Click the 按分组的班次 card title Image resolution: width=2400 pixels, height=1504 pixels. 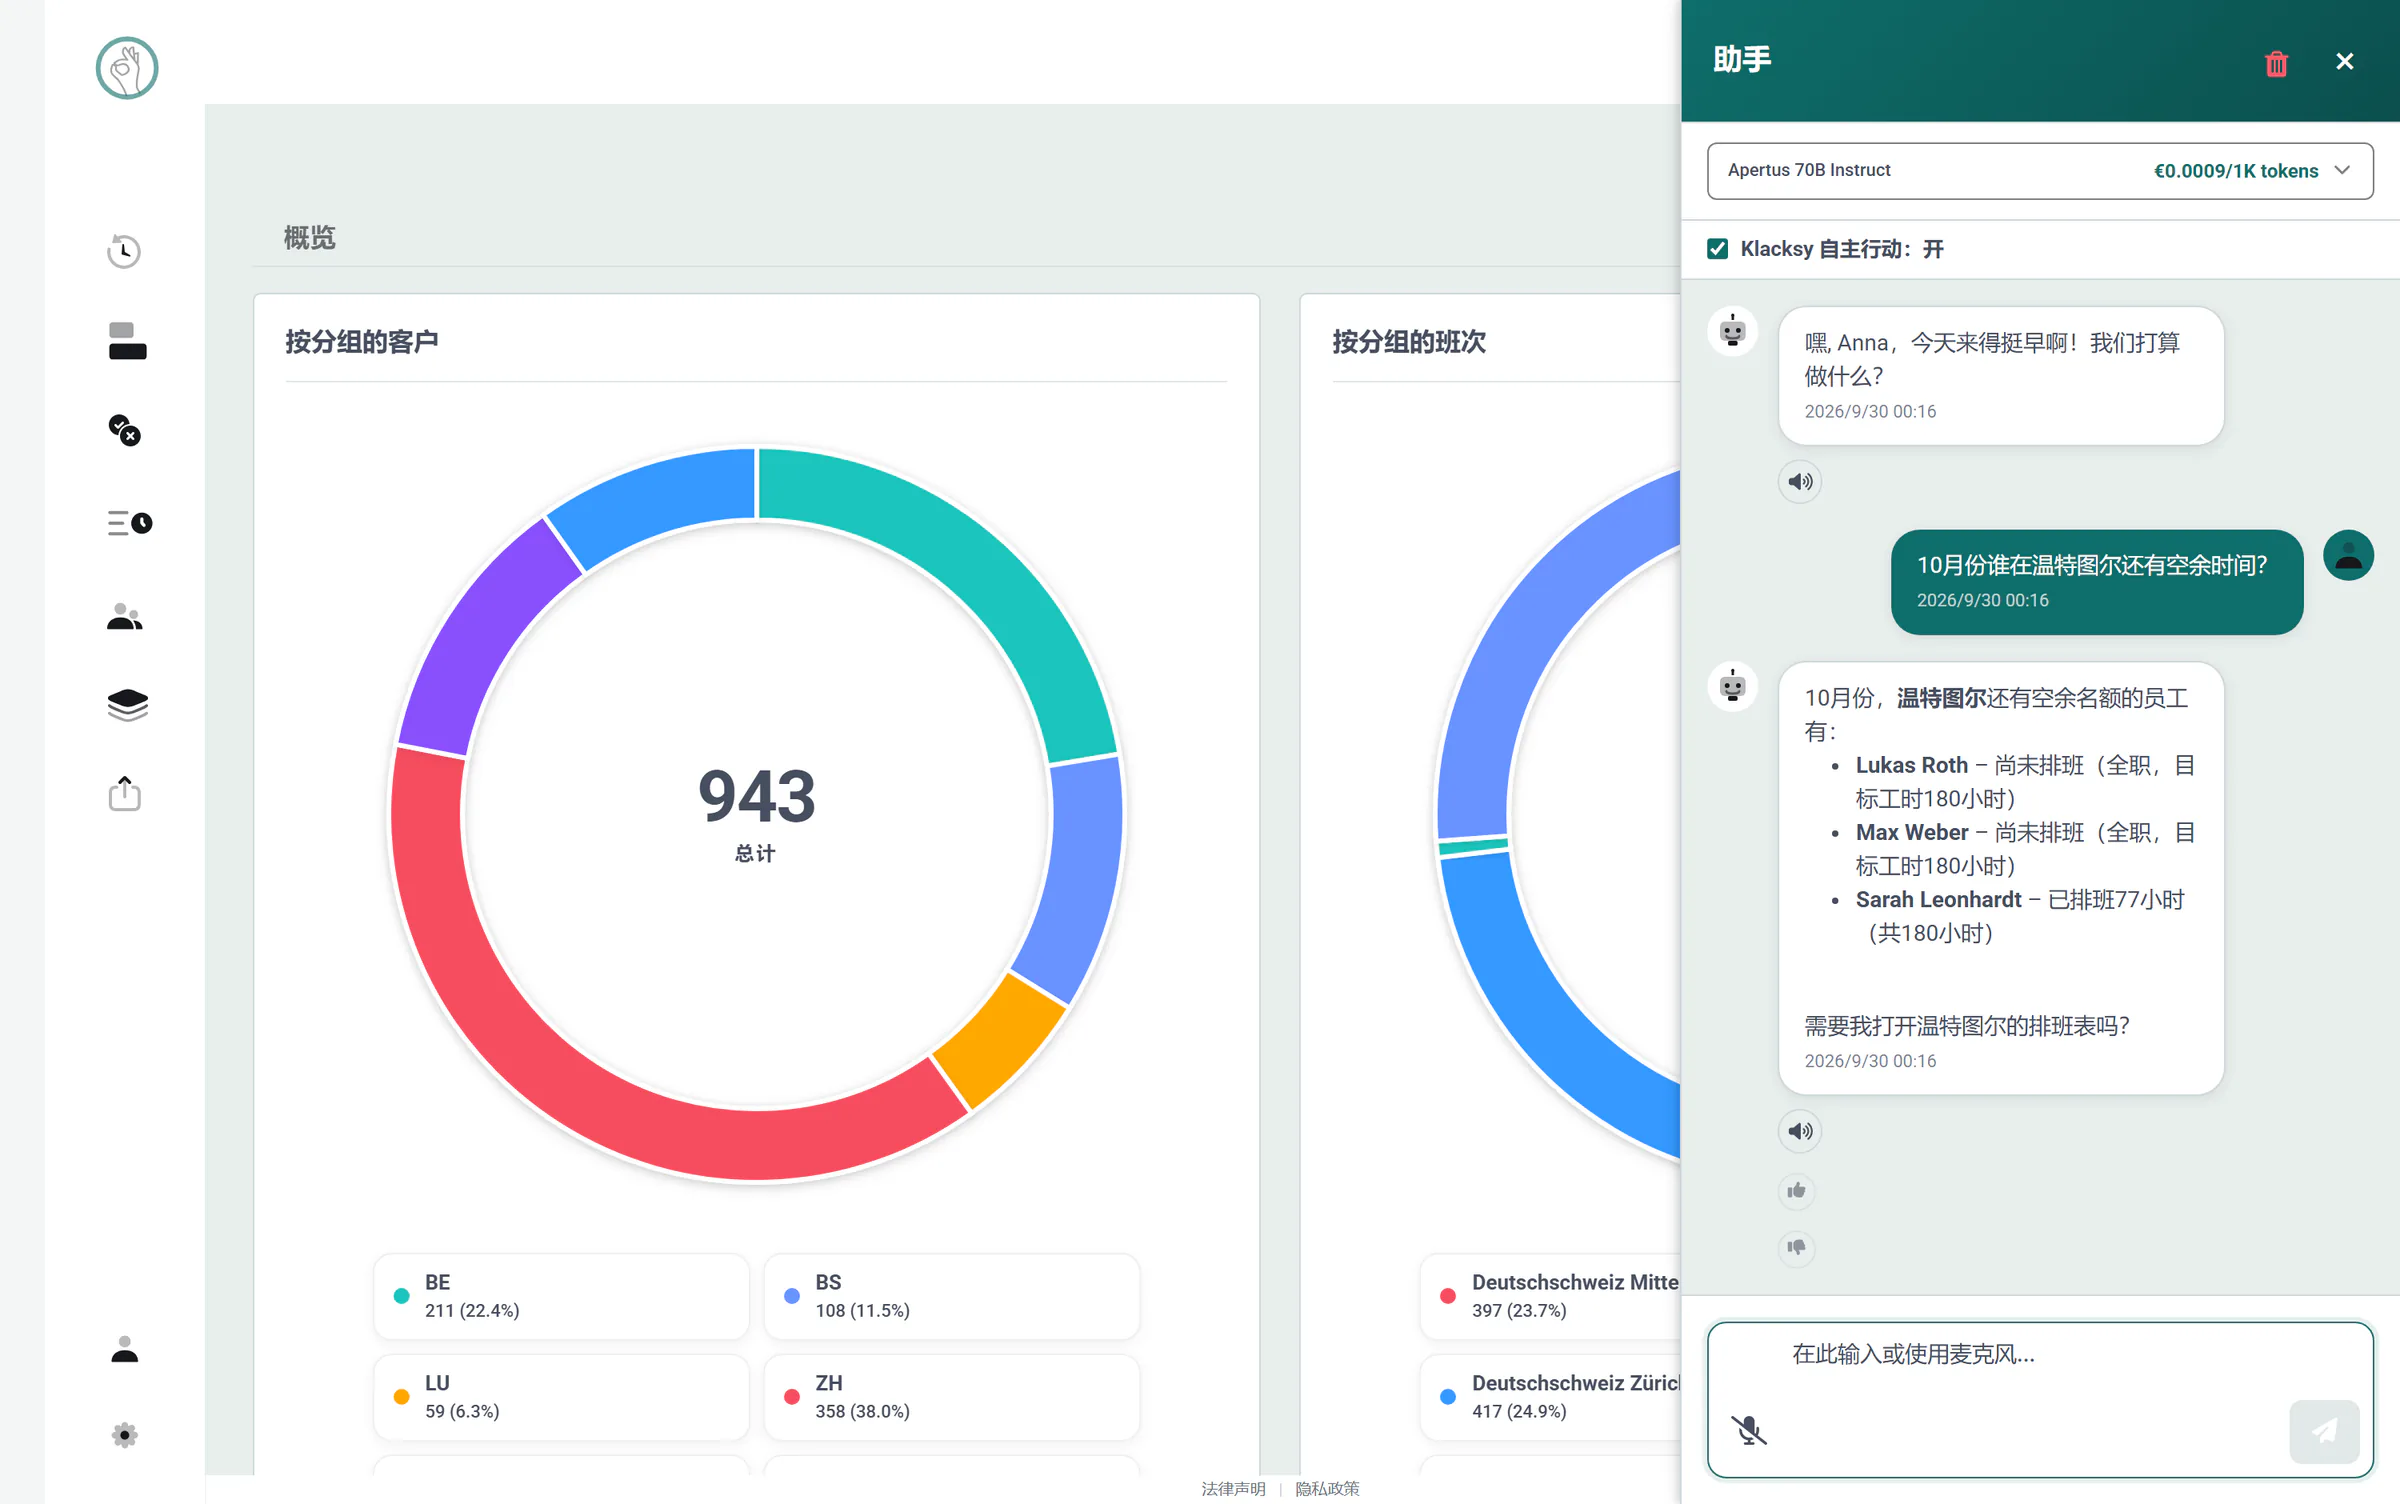click(x=1409, y=342)
